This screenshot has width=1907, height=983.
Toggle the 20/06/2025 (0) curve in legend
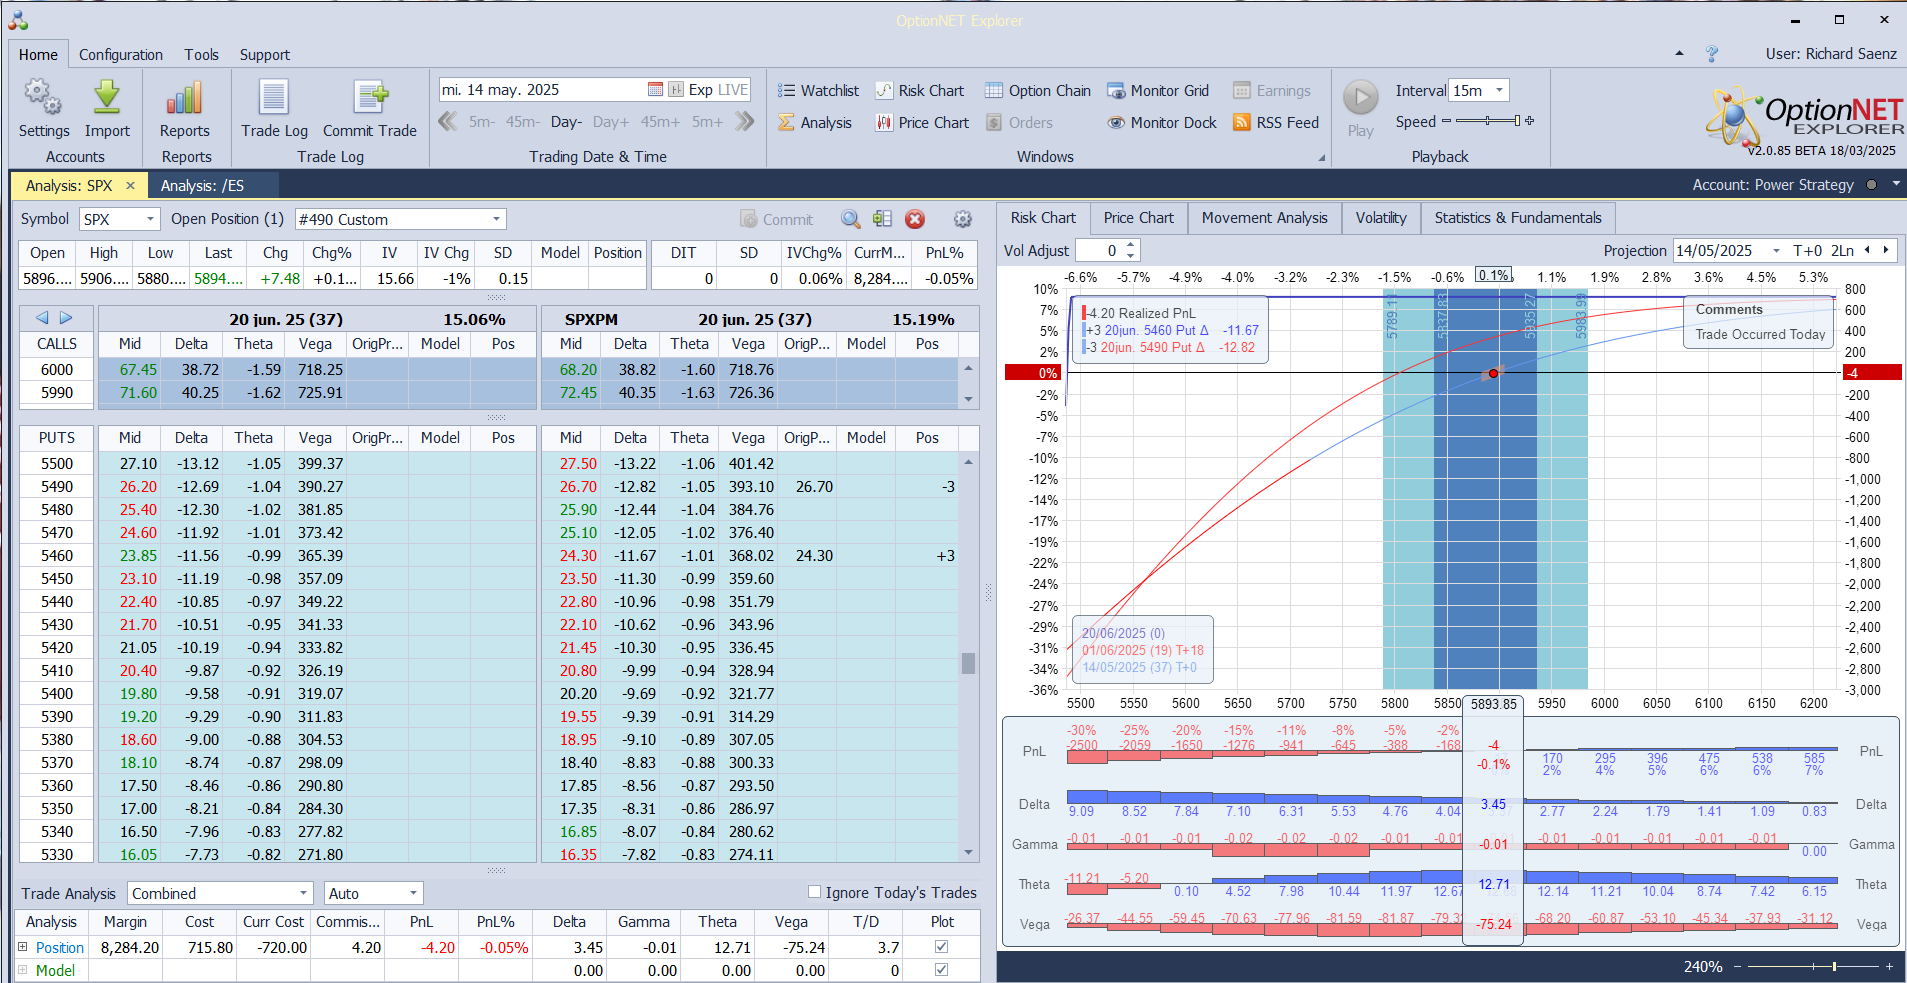[x=1123, y=633]
